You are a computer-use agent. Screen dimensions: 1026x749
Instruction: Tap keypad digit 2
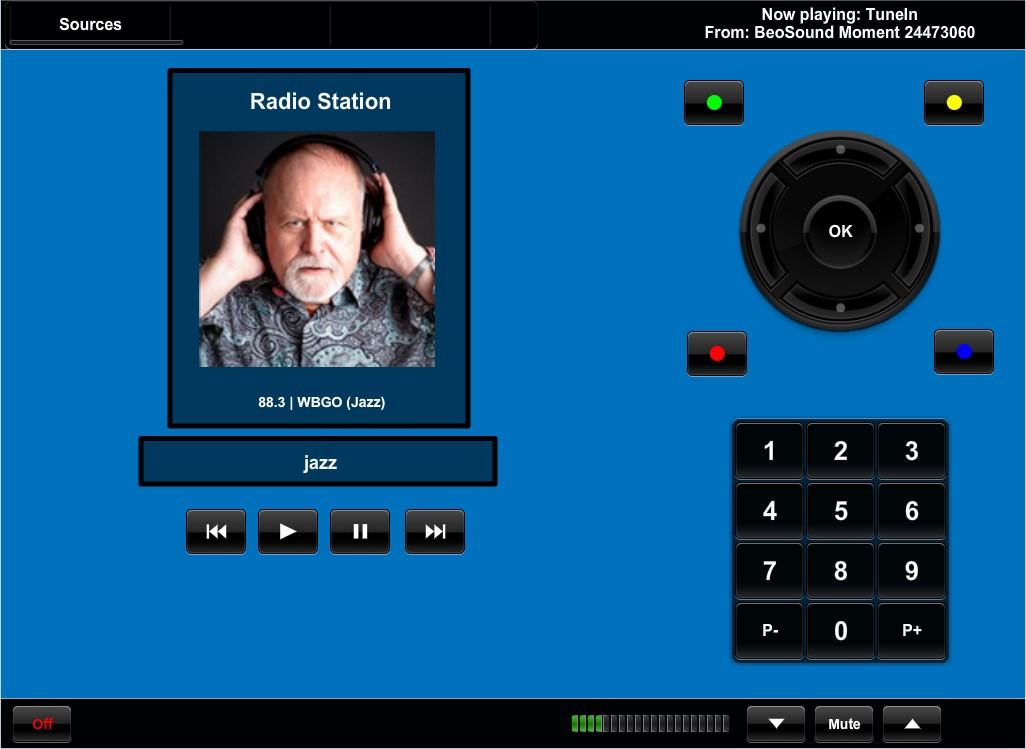pos(840,451)
